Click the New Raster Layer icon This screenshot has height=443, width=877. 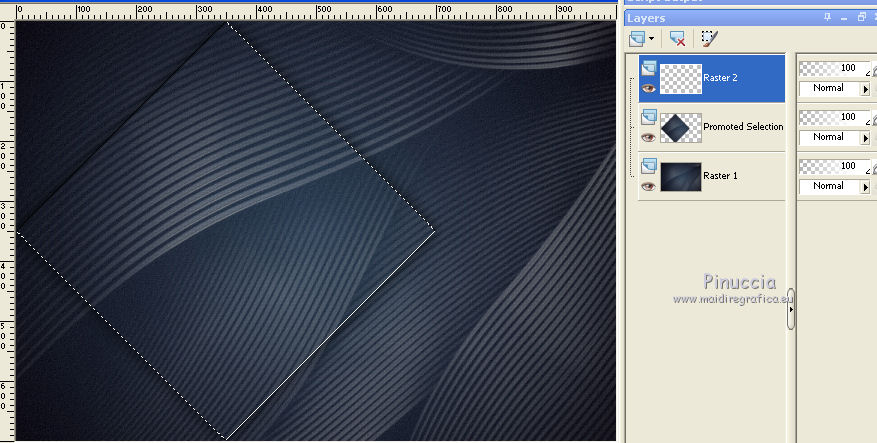(636, 38)
